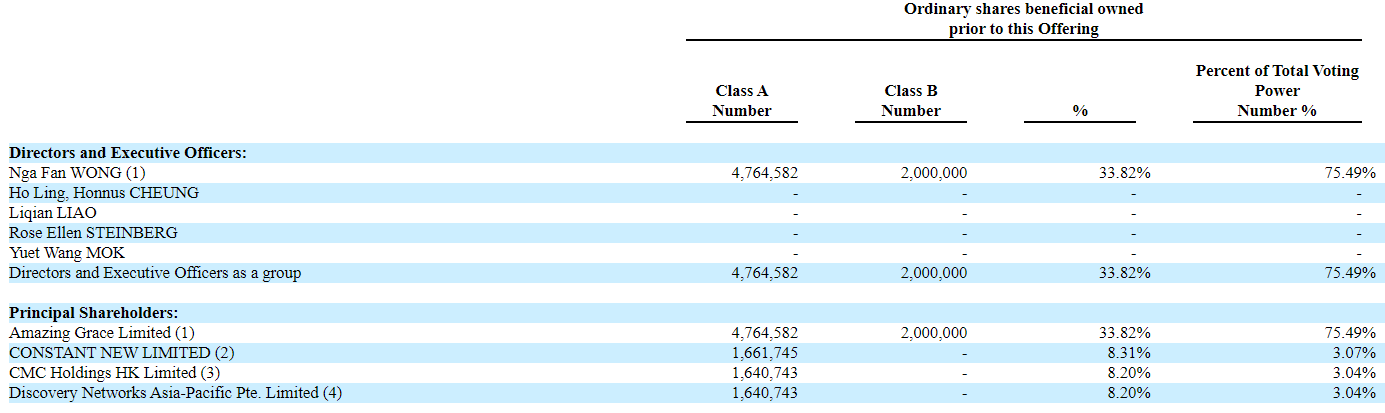Select Directors and Executive Officers as a group
Screen dimensions: 1385x413
155,273
